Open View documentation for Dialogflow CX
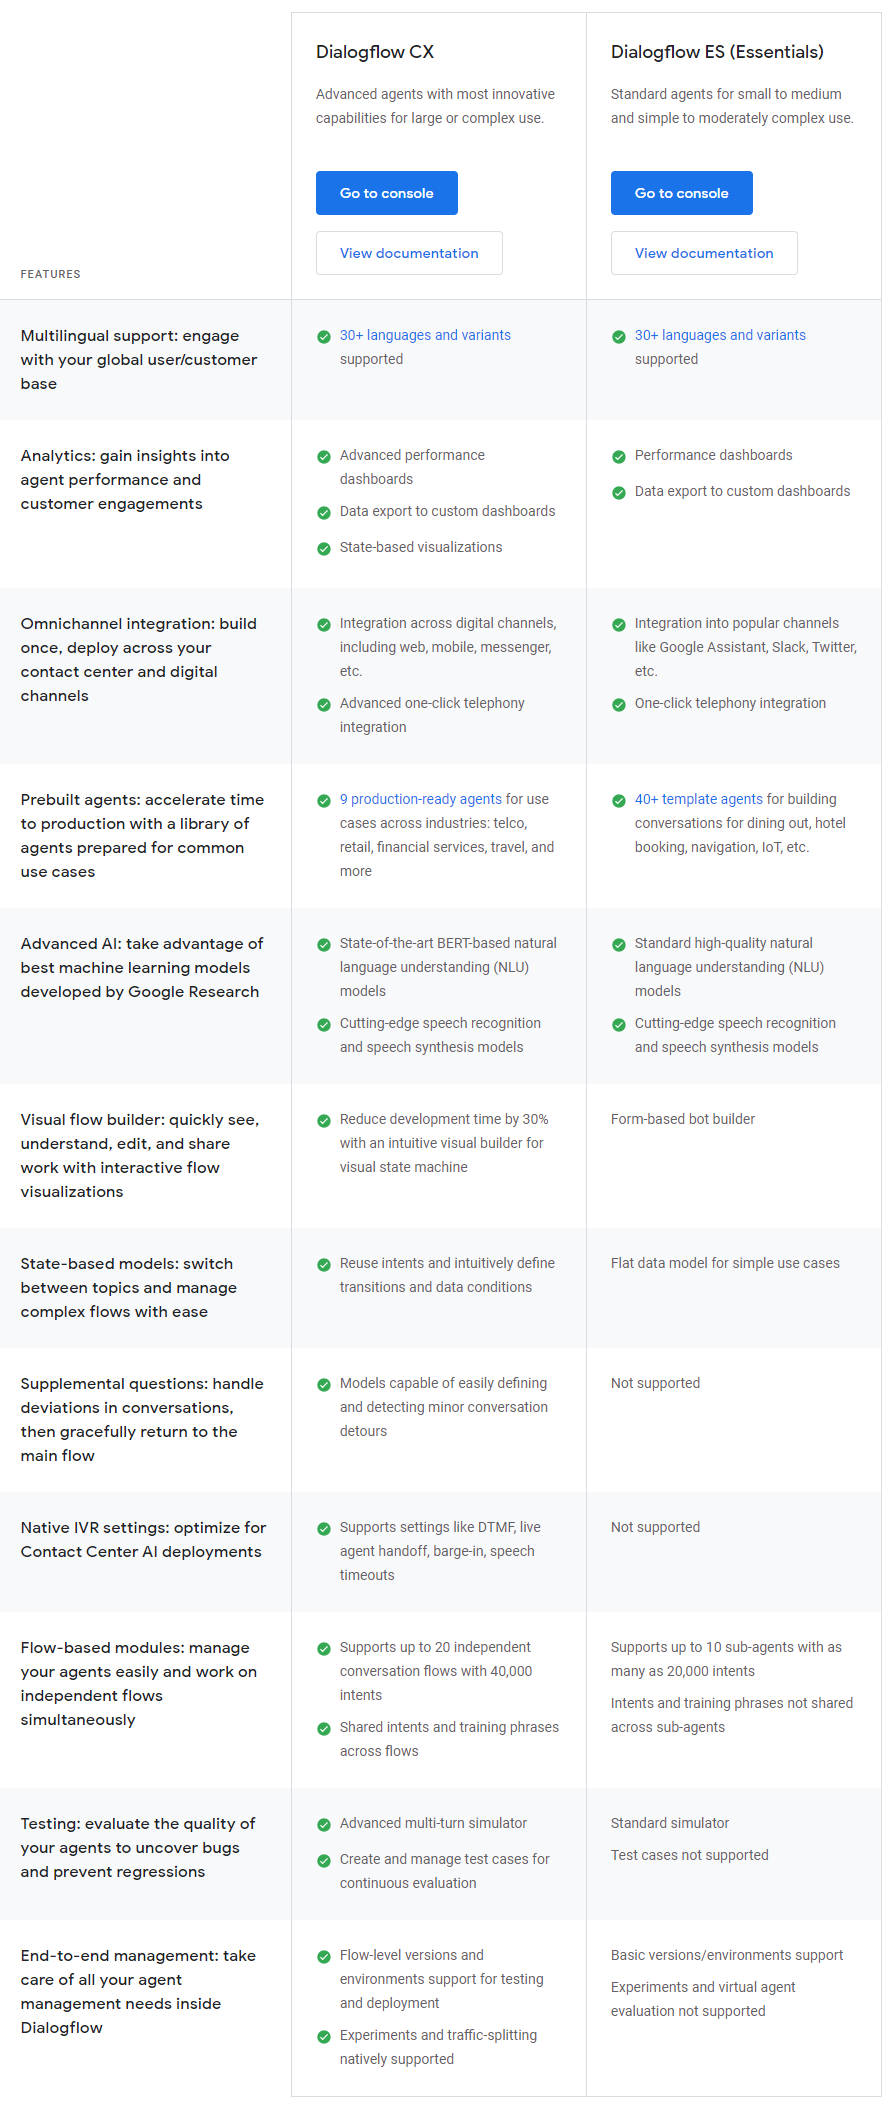The width and height of the screenshot is (889, 2105). click(409, 253)
